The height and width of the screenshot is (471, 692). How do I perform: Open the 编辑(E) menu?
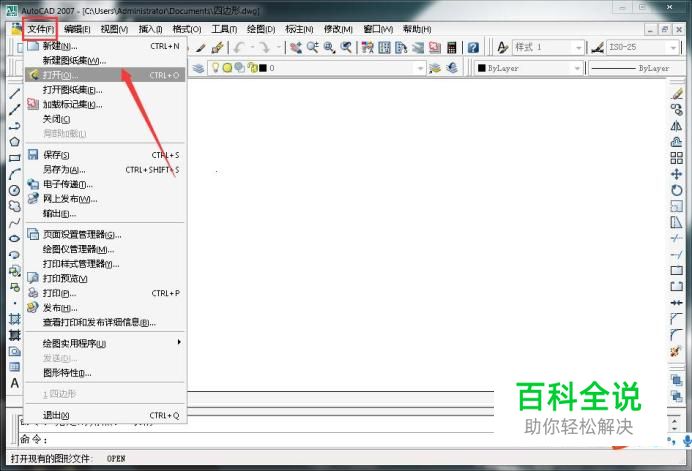pyautogui.click(x=77, y=29)
